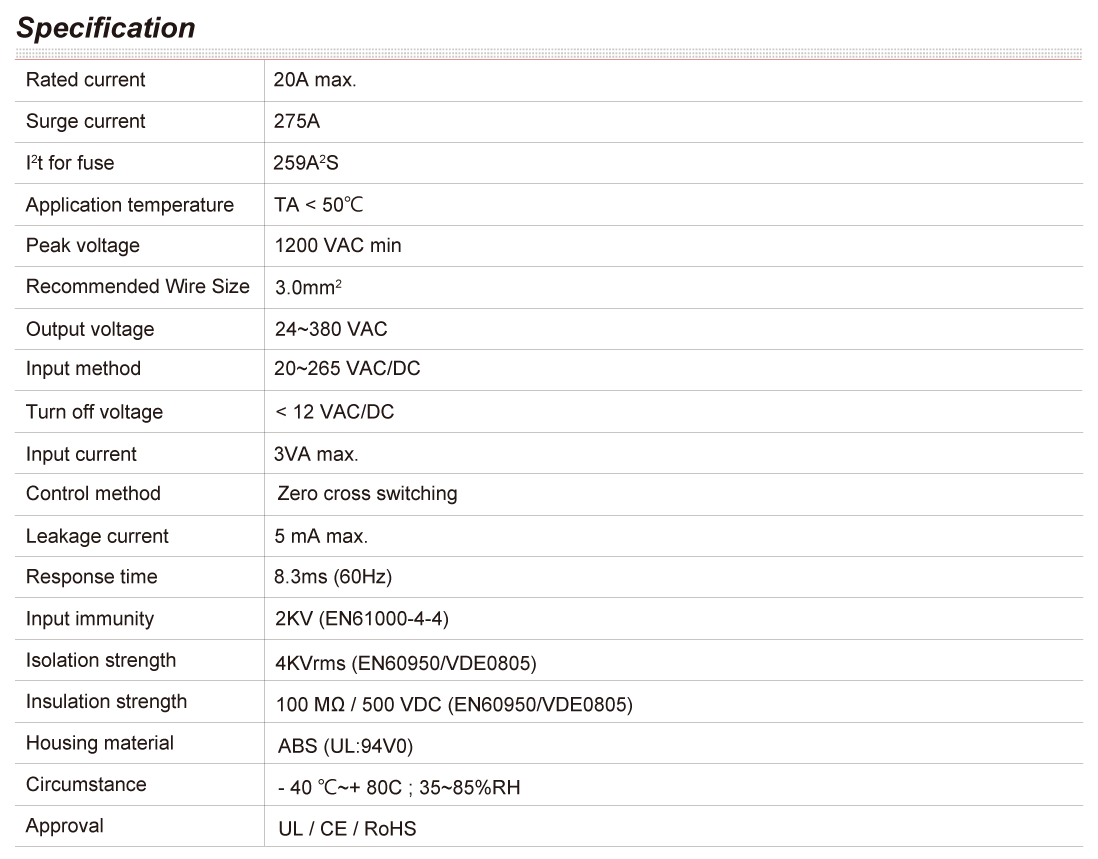Select the 3VA max. input current value
The image size is (1098, 859).
pos(316,454)
